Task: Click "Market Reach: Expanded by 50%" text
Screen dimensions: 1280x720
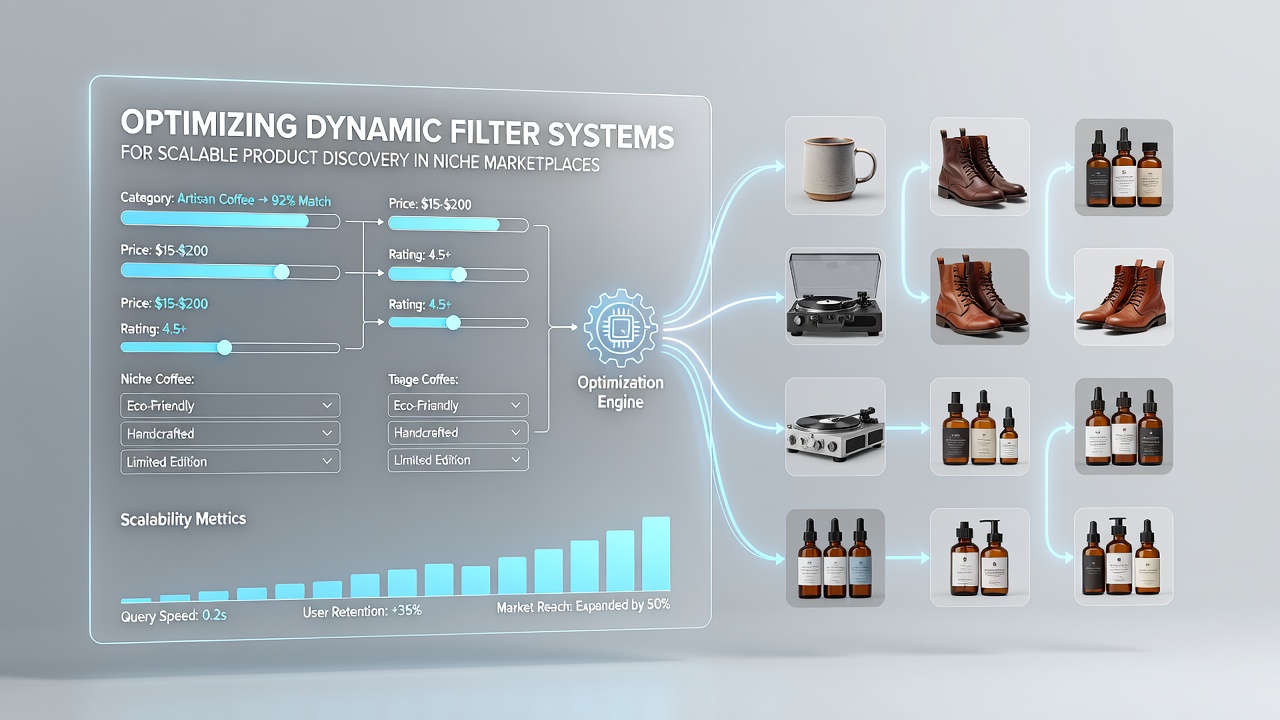Action: click(583, 606)
